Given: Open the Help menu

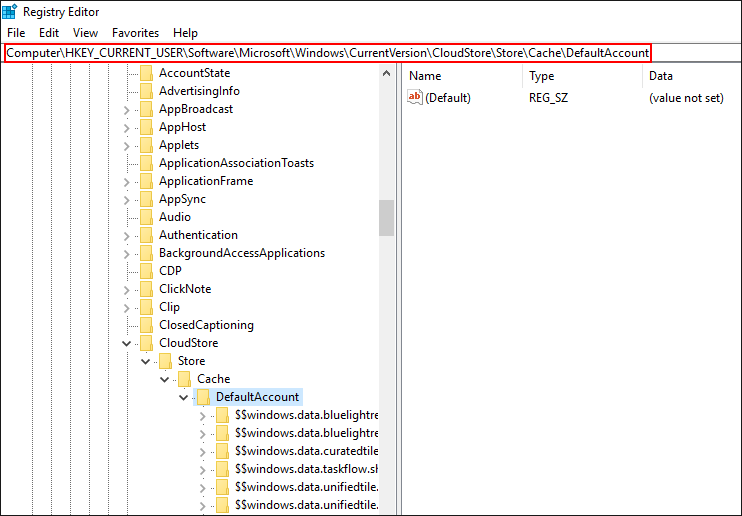Looking at the screenshot, I should pos(185,33).
